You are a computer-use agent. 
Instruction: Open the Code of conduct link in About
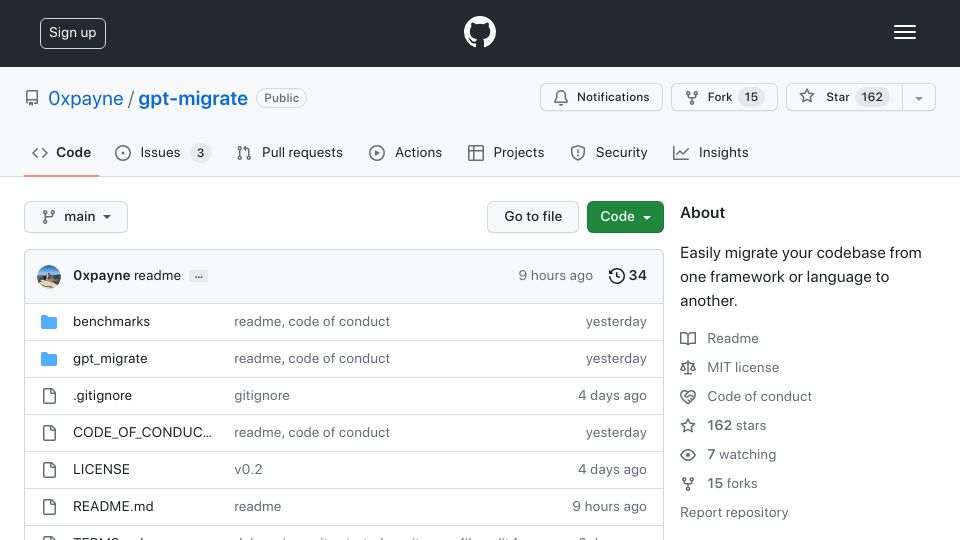[759, 396]
